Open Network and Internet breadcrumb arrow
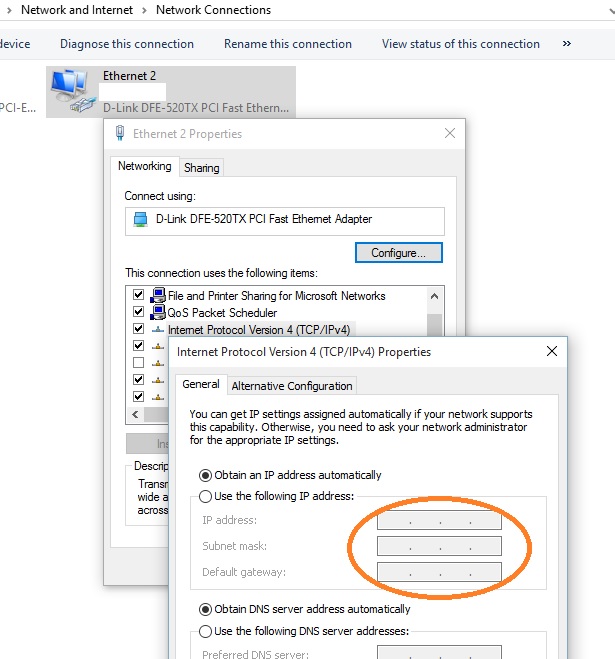This screenshot has height=659, width=615. [9, 10]
